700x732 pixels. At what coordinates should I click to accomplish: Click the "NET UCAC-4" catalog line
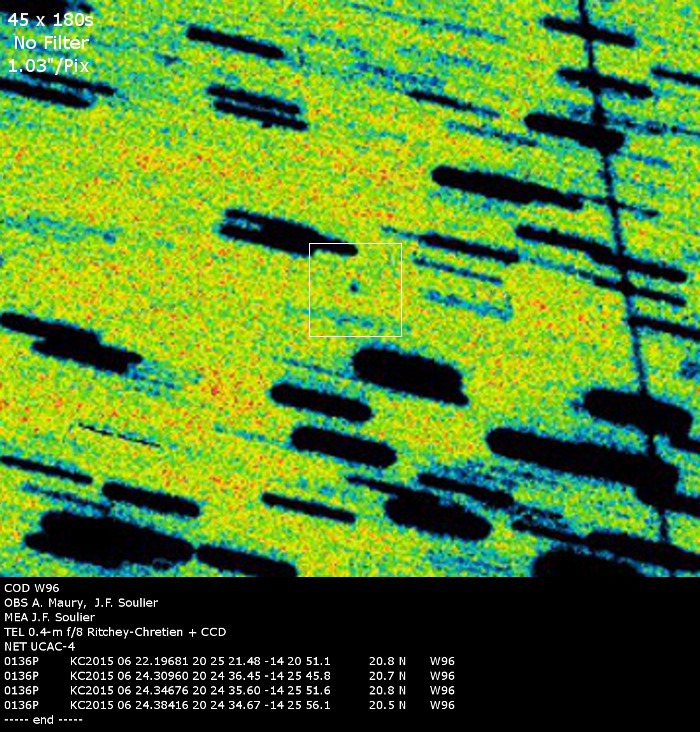[40, 646]
